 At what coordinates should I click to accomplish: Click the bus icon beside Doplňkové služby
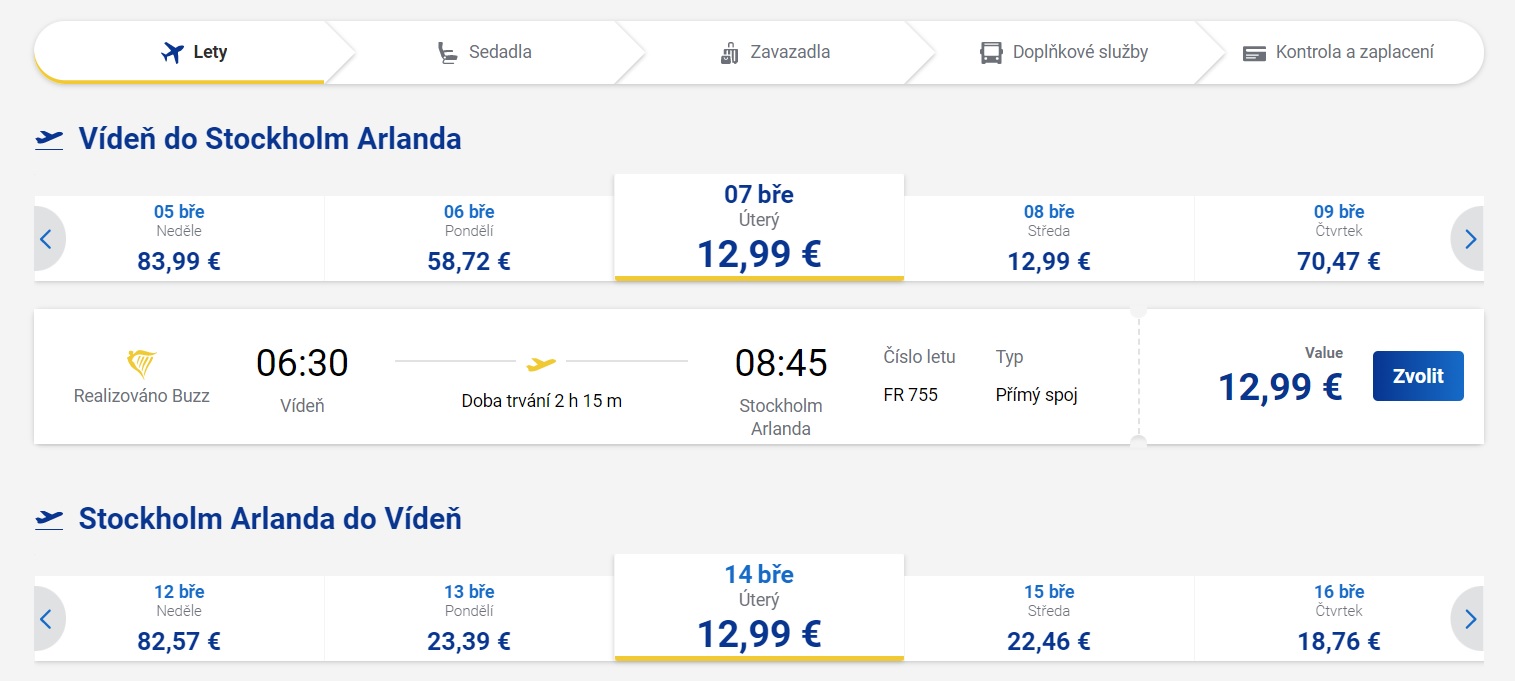[x=991, y=53]
